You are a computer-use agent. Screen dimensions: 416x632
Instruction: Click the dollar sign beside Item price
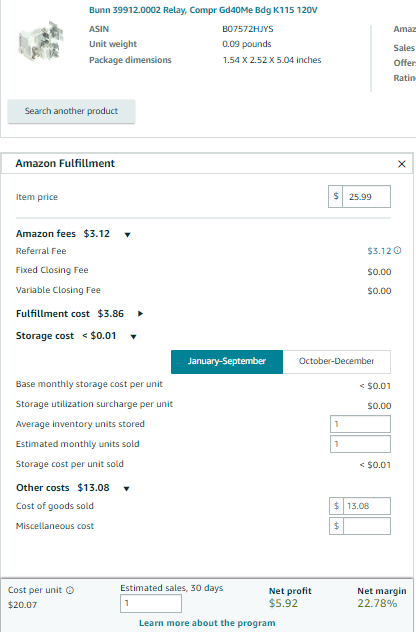pyautogui.click(x=336, y=197)
